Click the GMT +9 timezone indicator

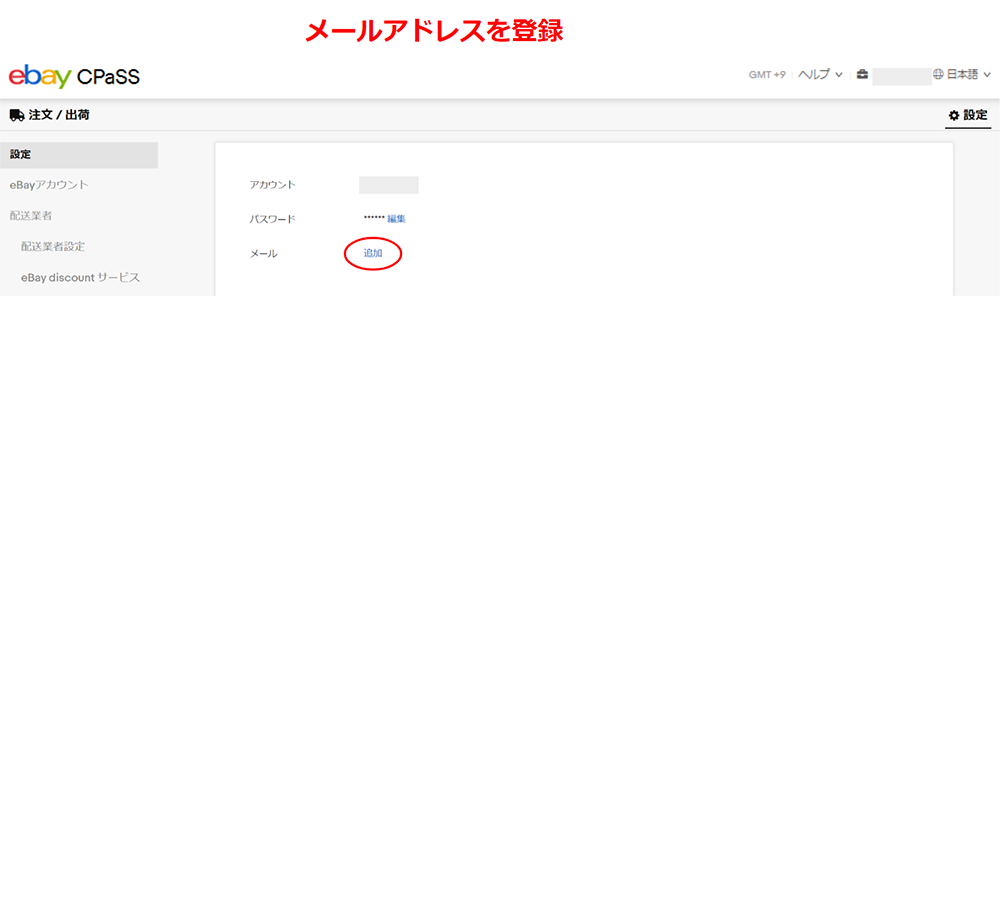pyautogui.click(x=767, y=75)
